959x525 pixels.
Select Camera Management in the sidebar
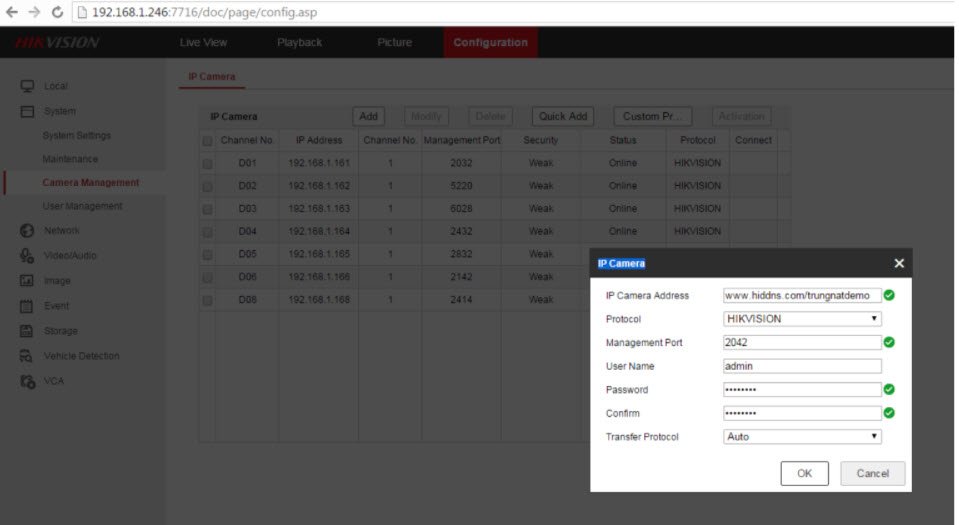pyautogui.click(x=90, y=183)
